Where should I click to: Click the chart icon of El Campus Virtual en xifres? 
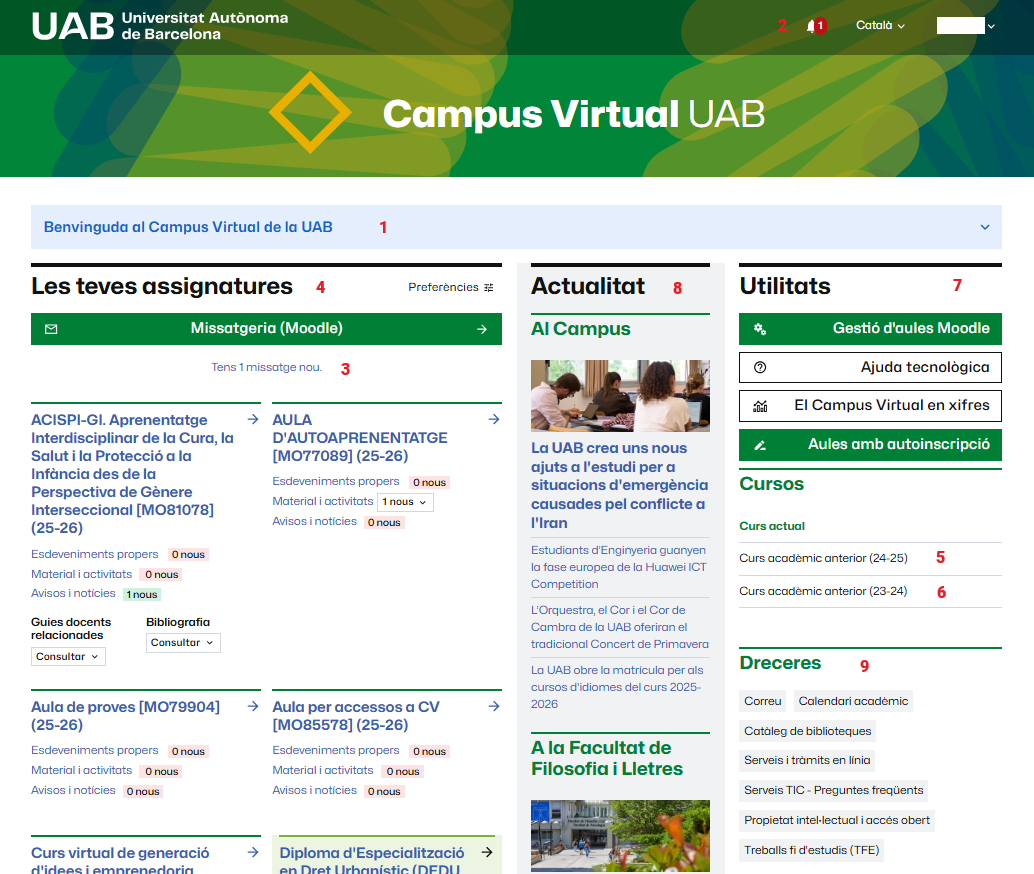coord(760,406)
